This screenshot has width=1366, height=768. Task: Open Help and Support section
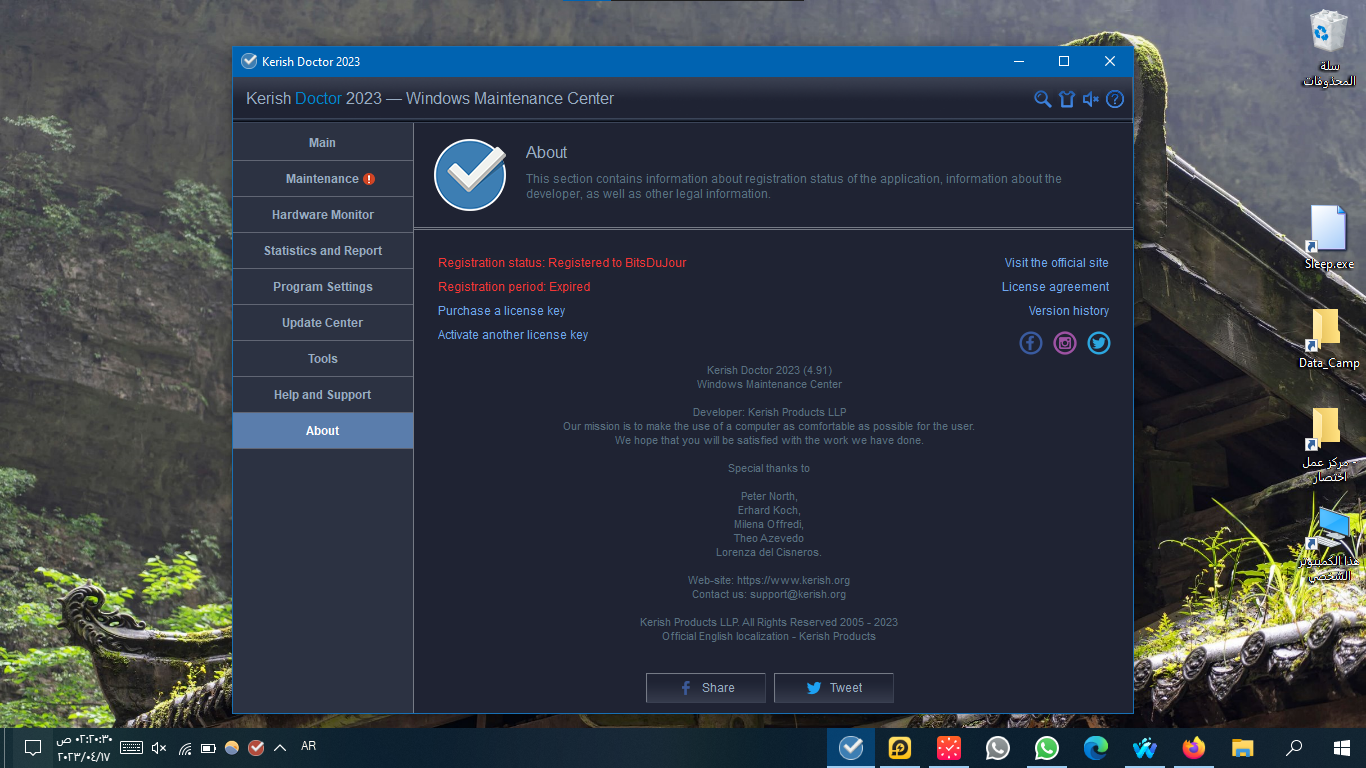(x=323, y=395)
